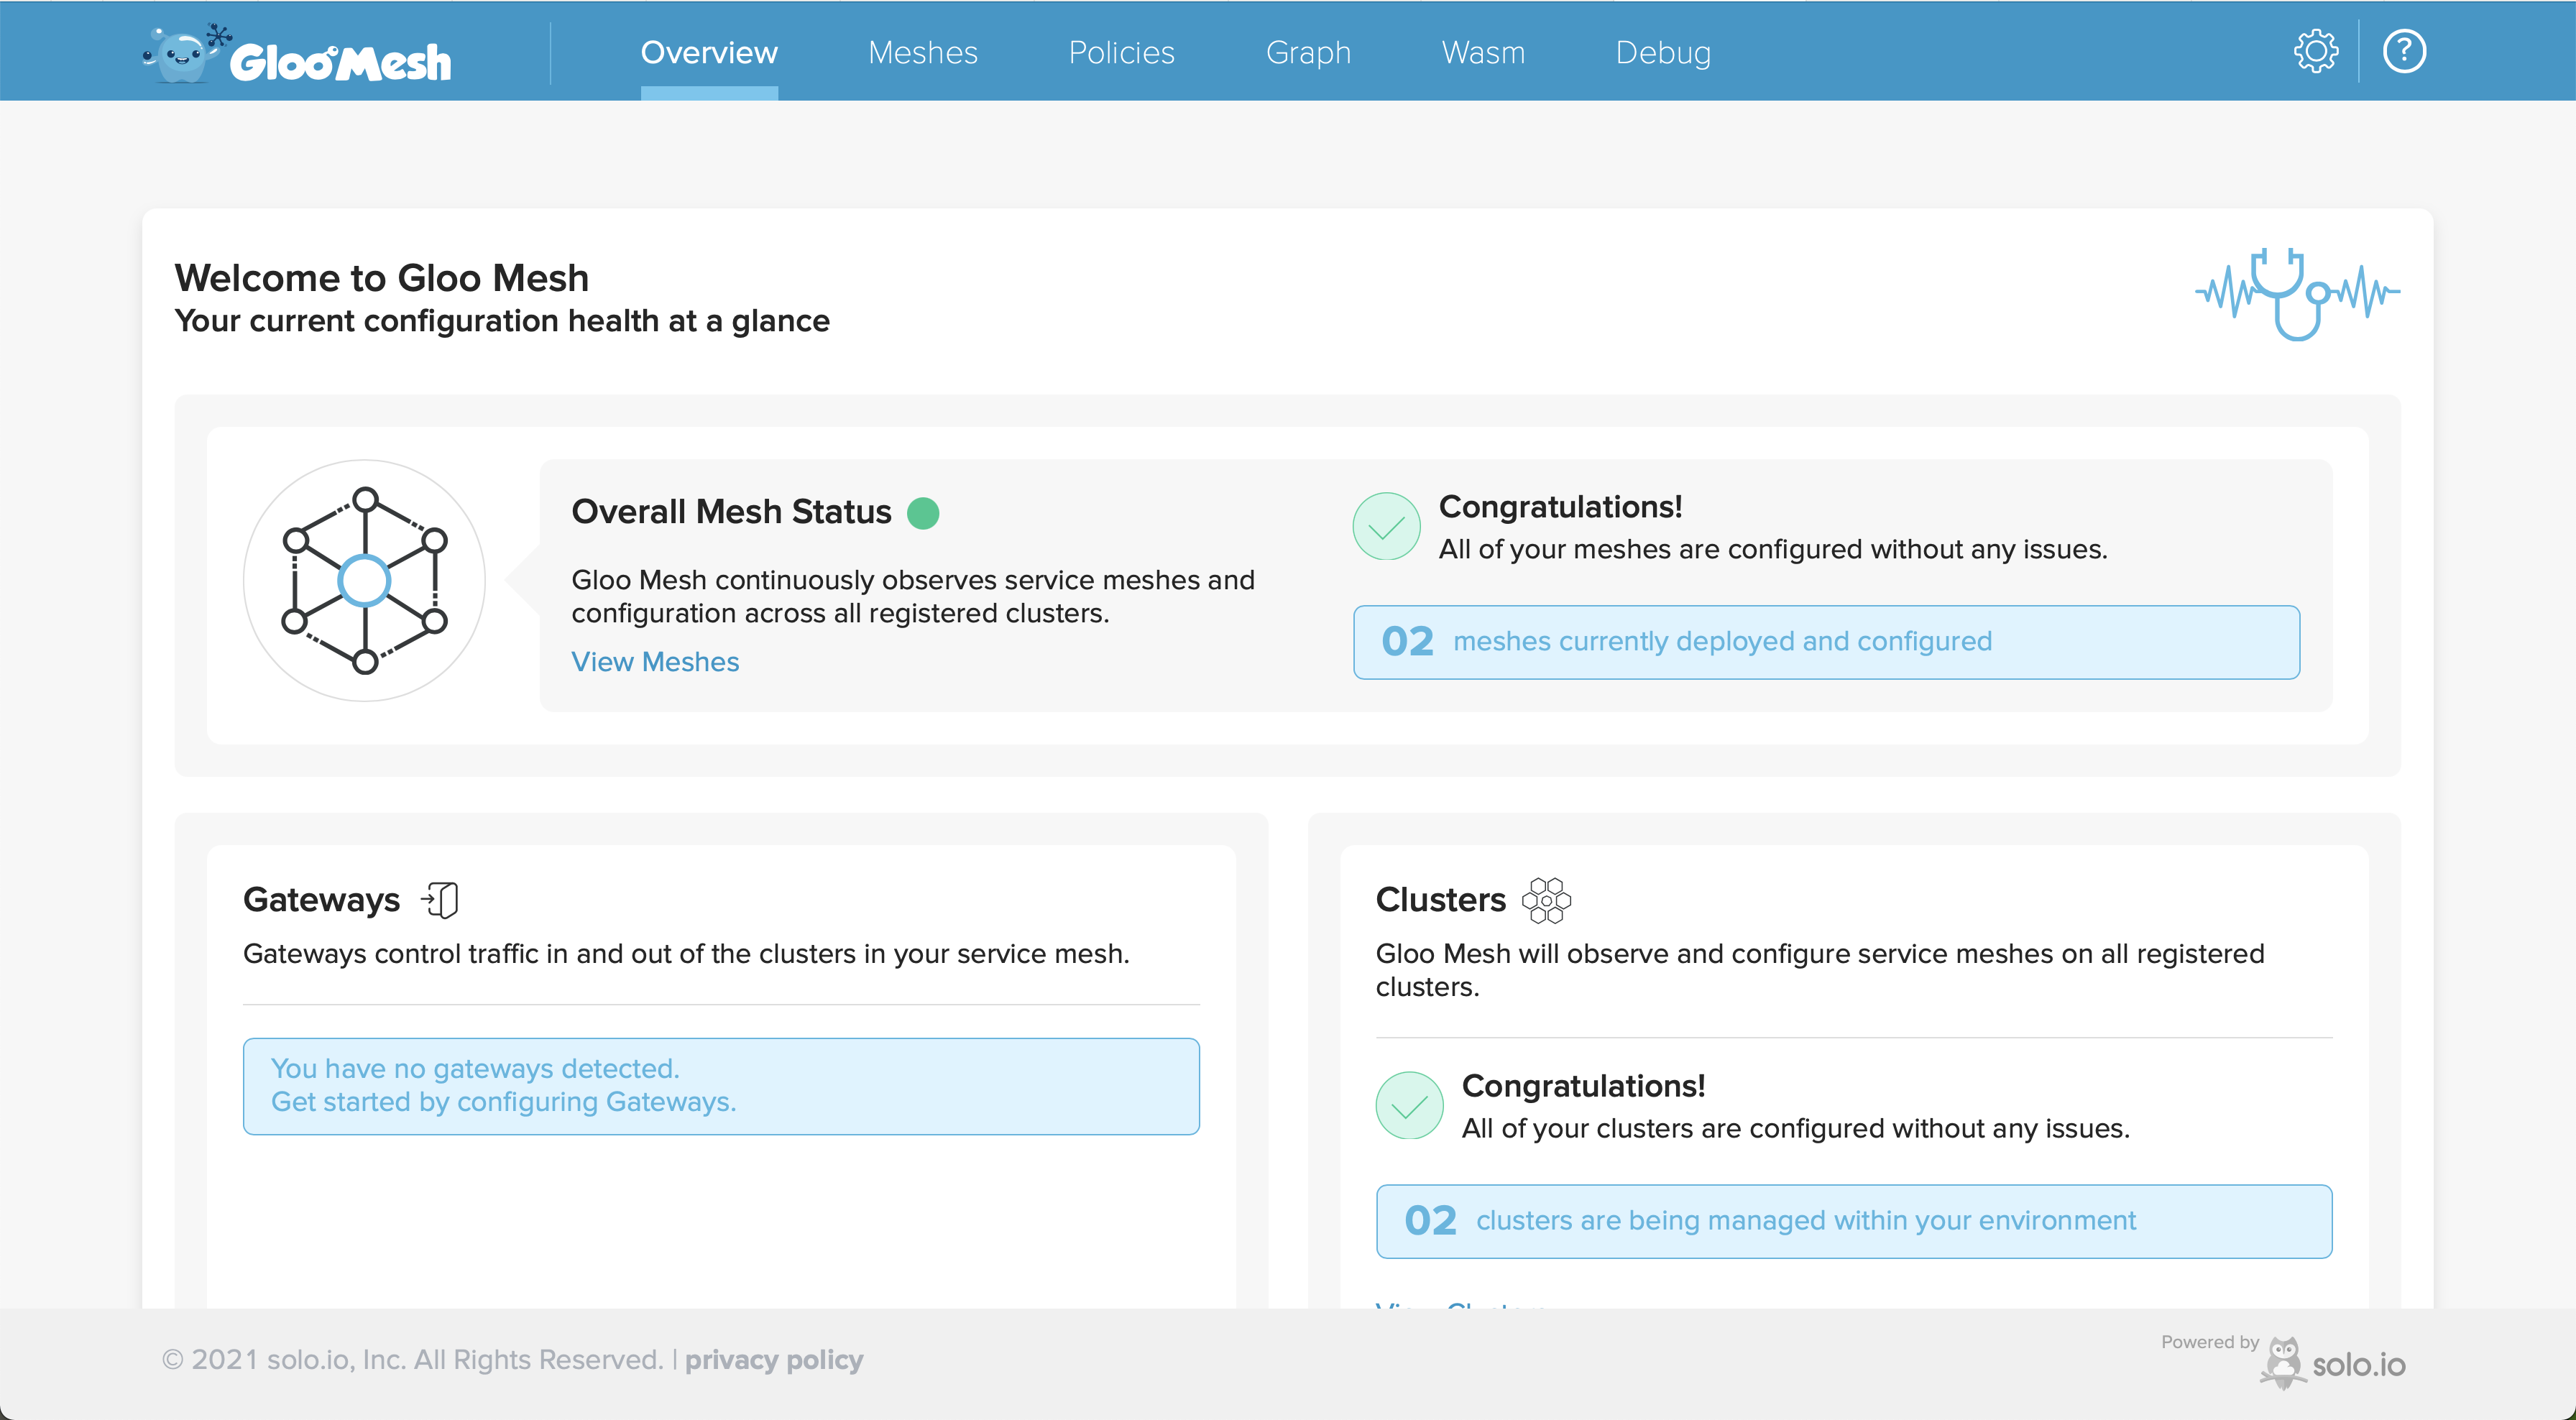Click 'Your current configuration health at a glance'
The image size is (2576, 1420).
[x=502, y=321]
